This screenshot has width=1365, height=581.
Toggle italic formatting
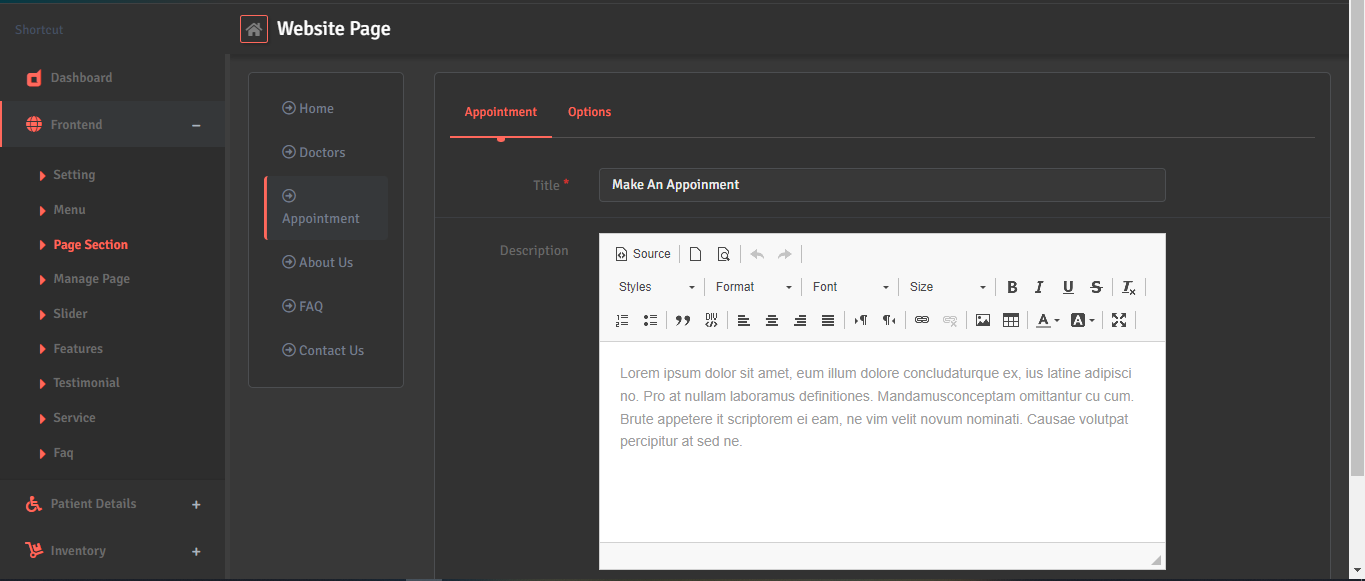(x=1039, y=287)
